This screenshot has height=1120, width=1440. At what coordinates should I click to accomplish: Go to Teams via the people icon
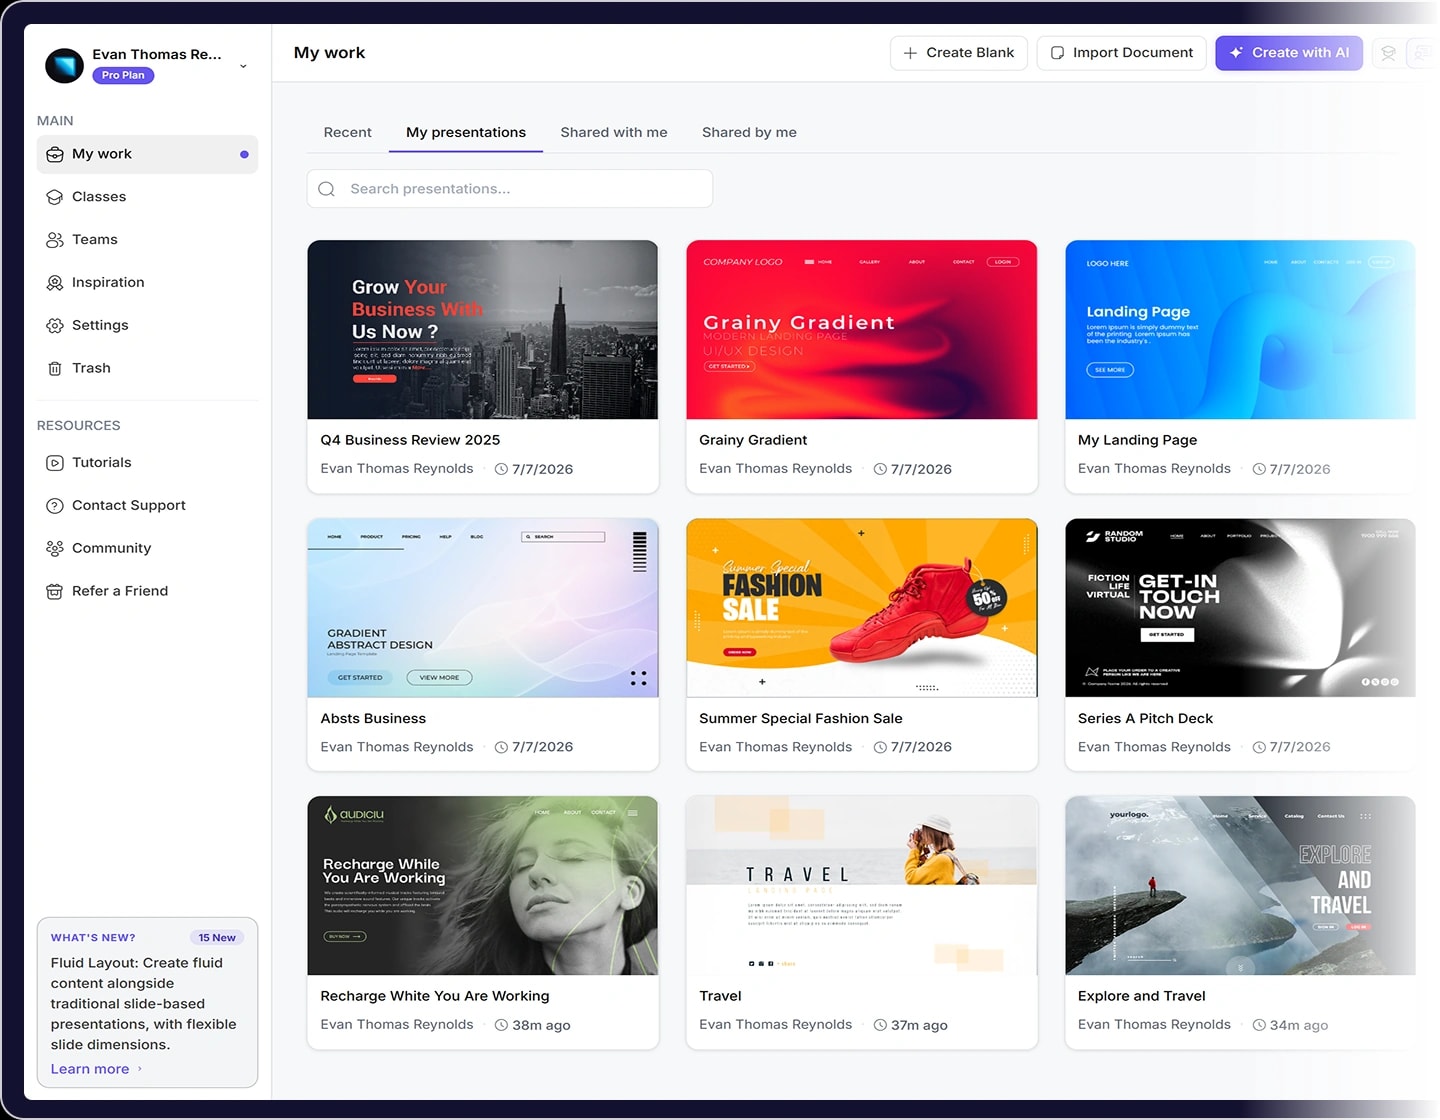(55, 240)
